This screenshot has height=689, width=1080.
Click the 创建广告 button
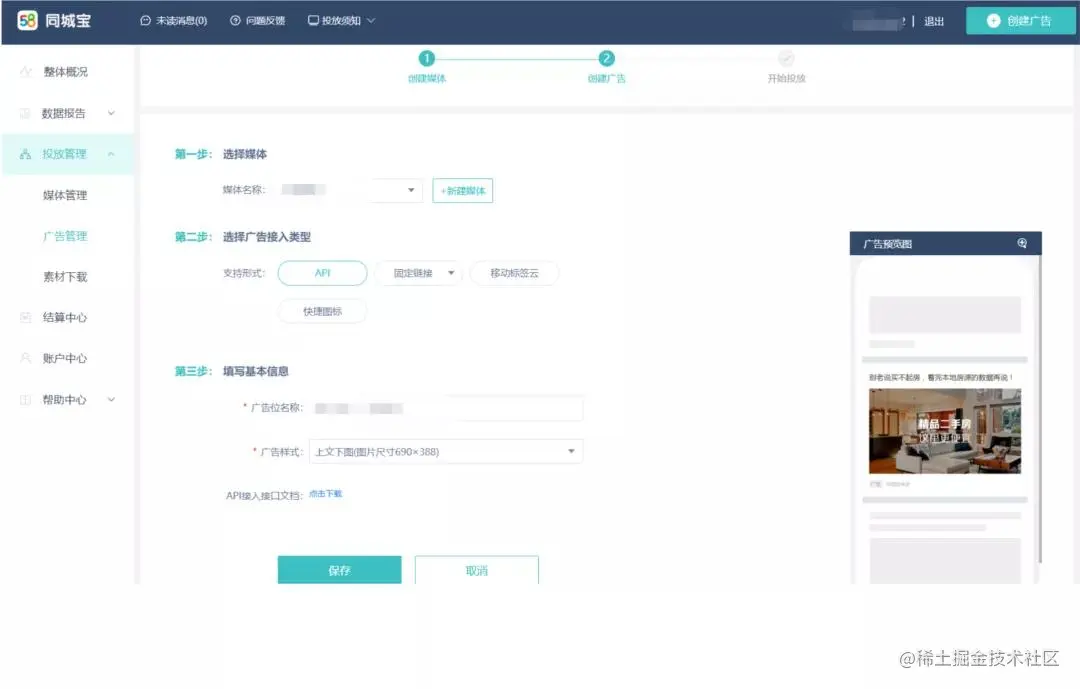[1020, 21]
